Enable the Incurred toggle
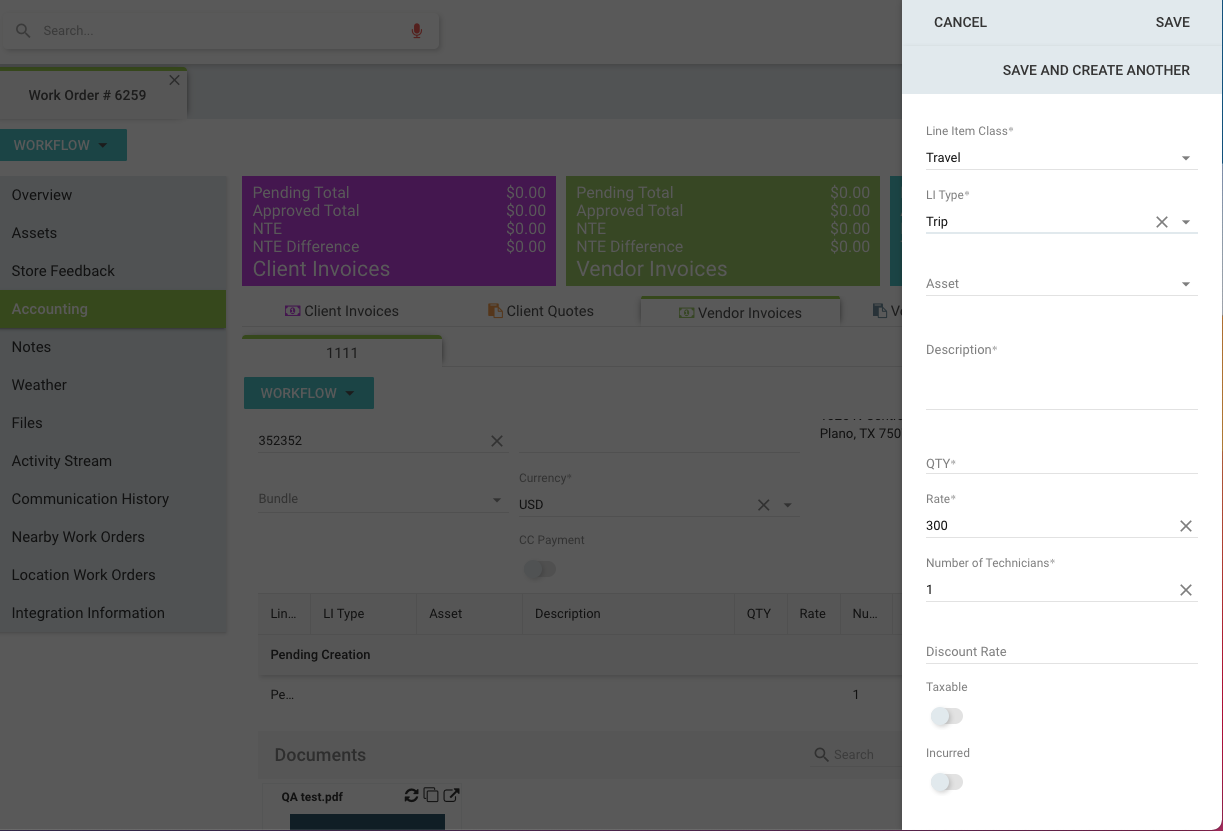 pyautogui.click(x=946, y=782)
